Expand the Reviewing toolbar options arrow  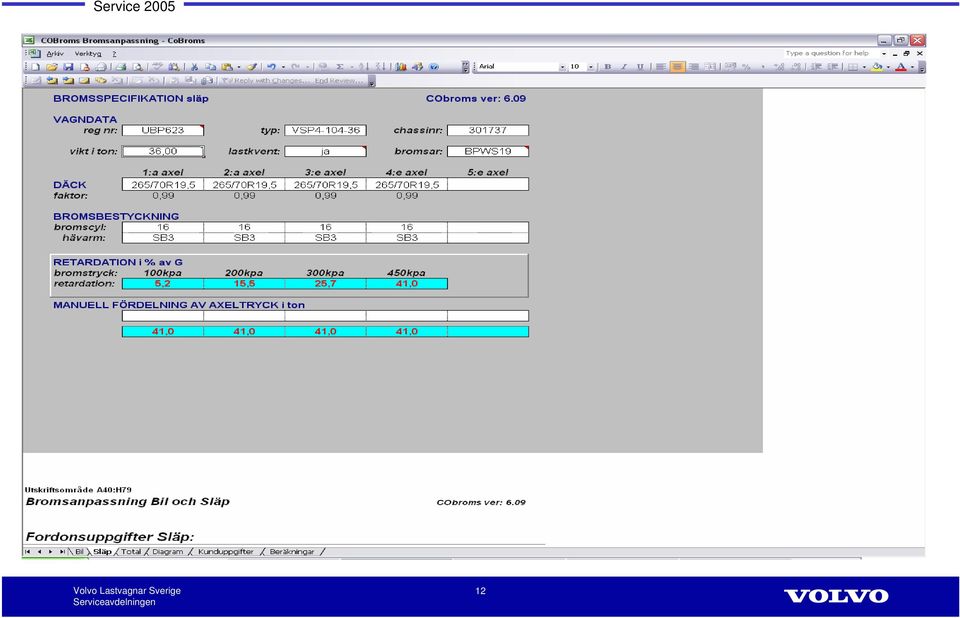coord(372,81)
